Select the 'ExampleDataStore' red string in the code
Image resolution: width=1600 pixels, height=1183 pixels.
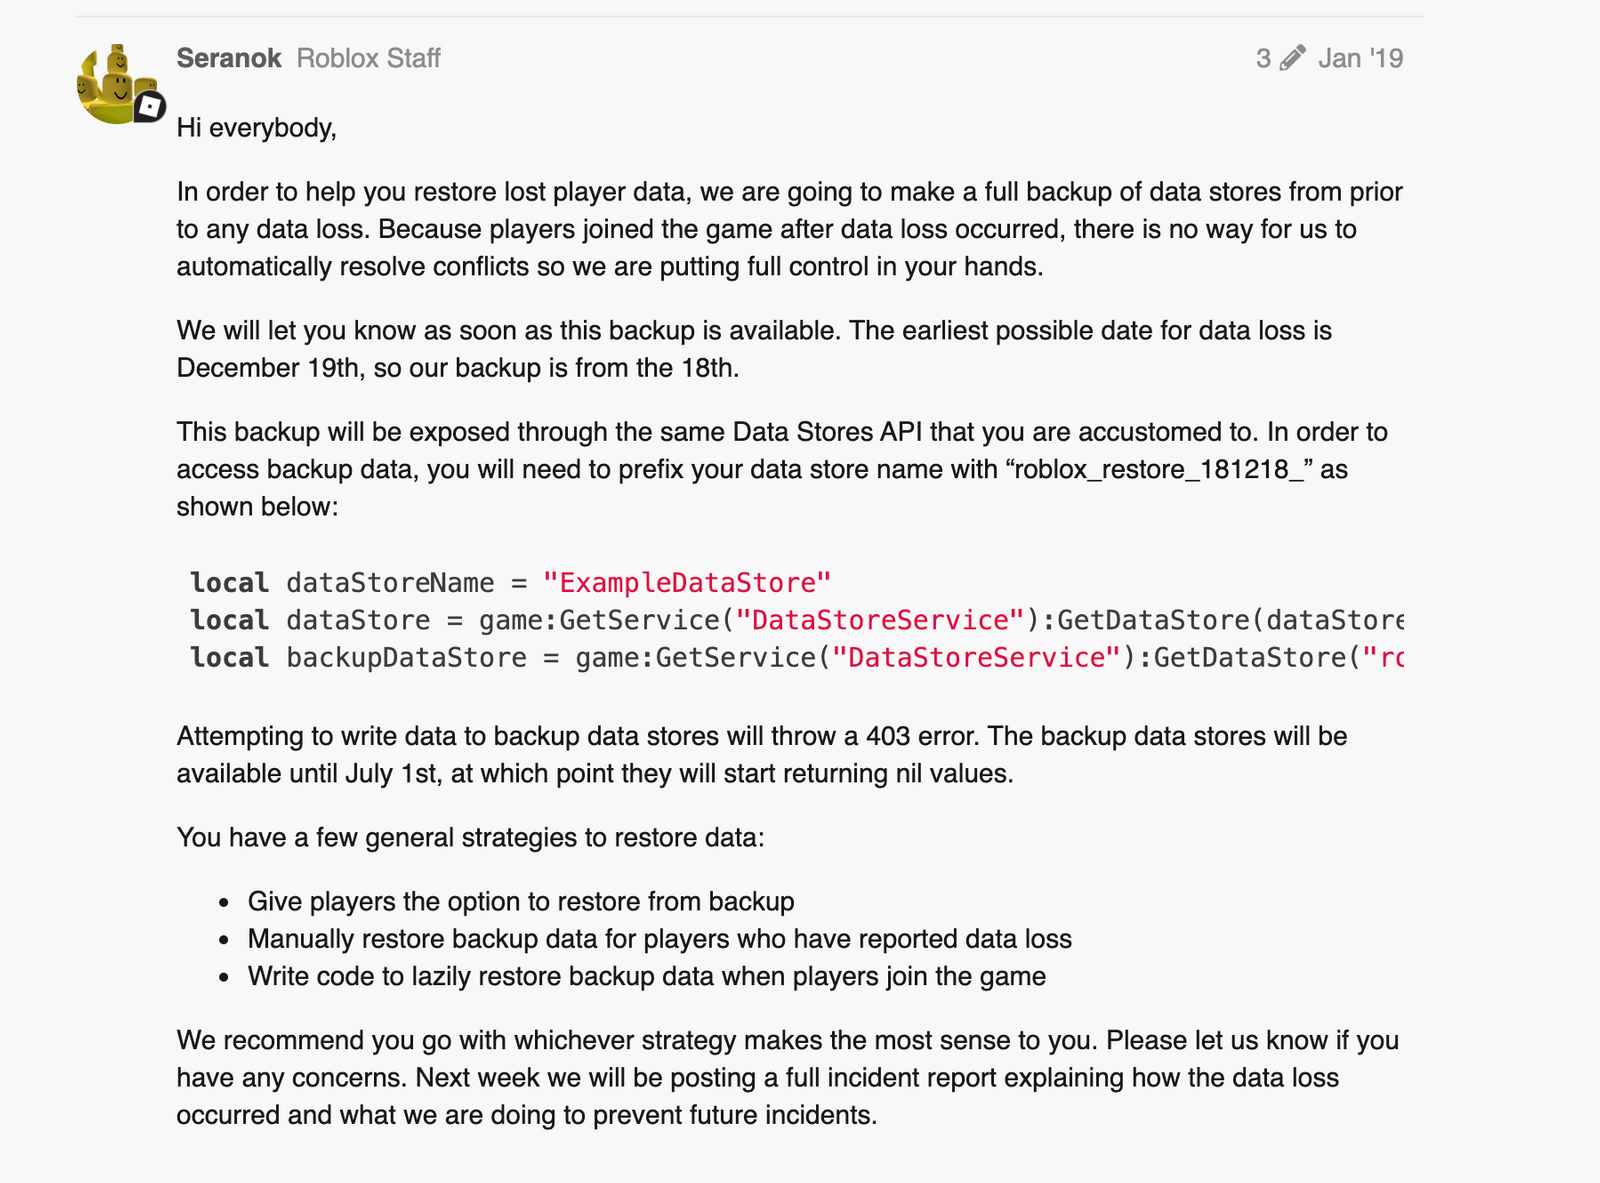[686, 582]
